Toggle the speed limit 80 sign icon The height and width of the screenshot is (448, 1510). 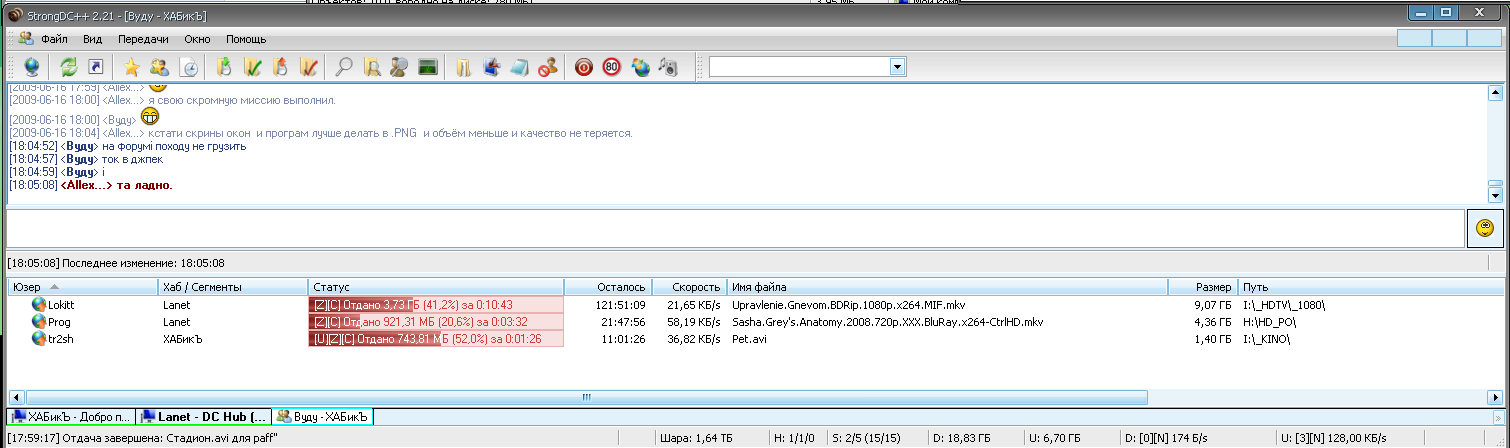click(x=611, y=67)
